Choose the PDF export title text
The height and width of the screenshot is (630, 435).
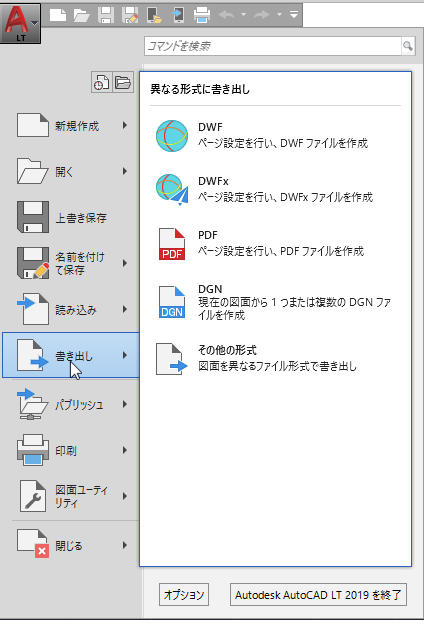pos(208,235)
